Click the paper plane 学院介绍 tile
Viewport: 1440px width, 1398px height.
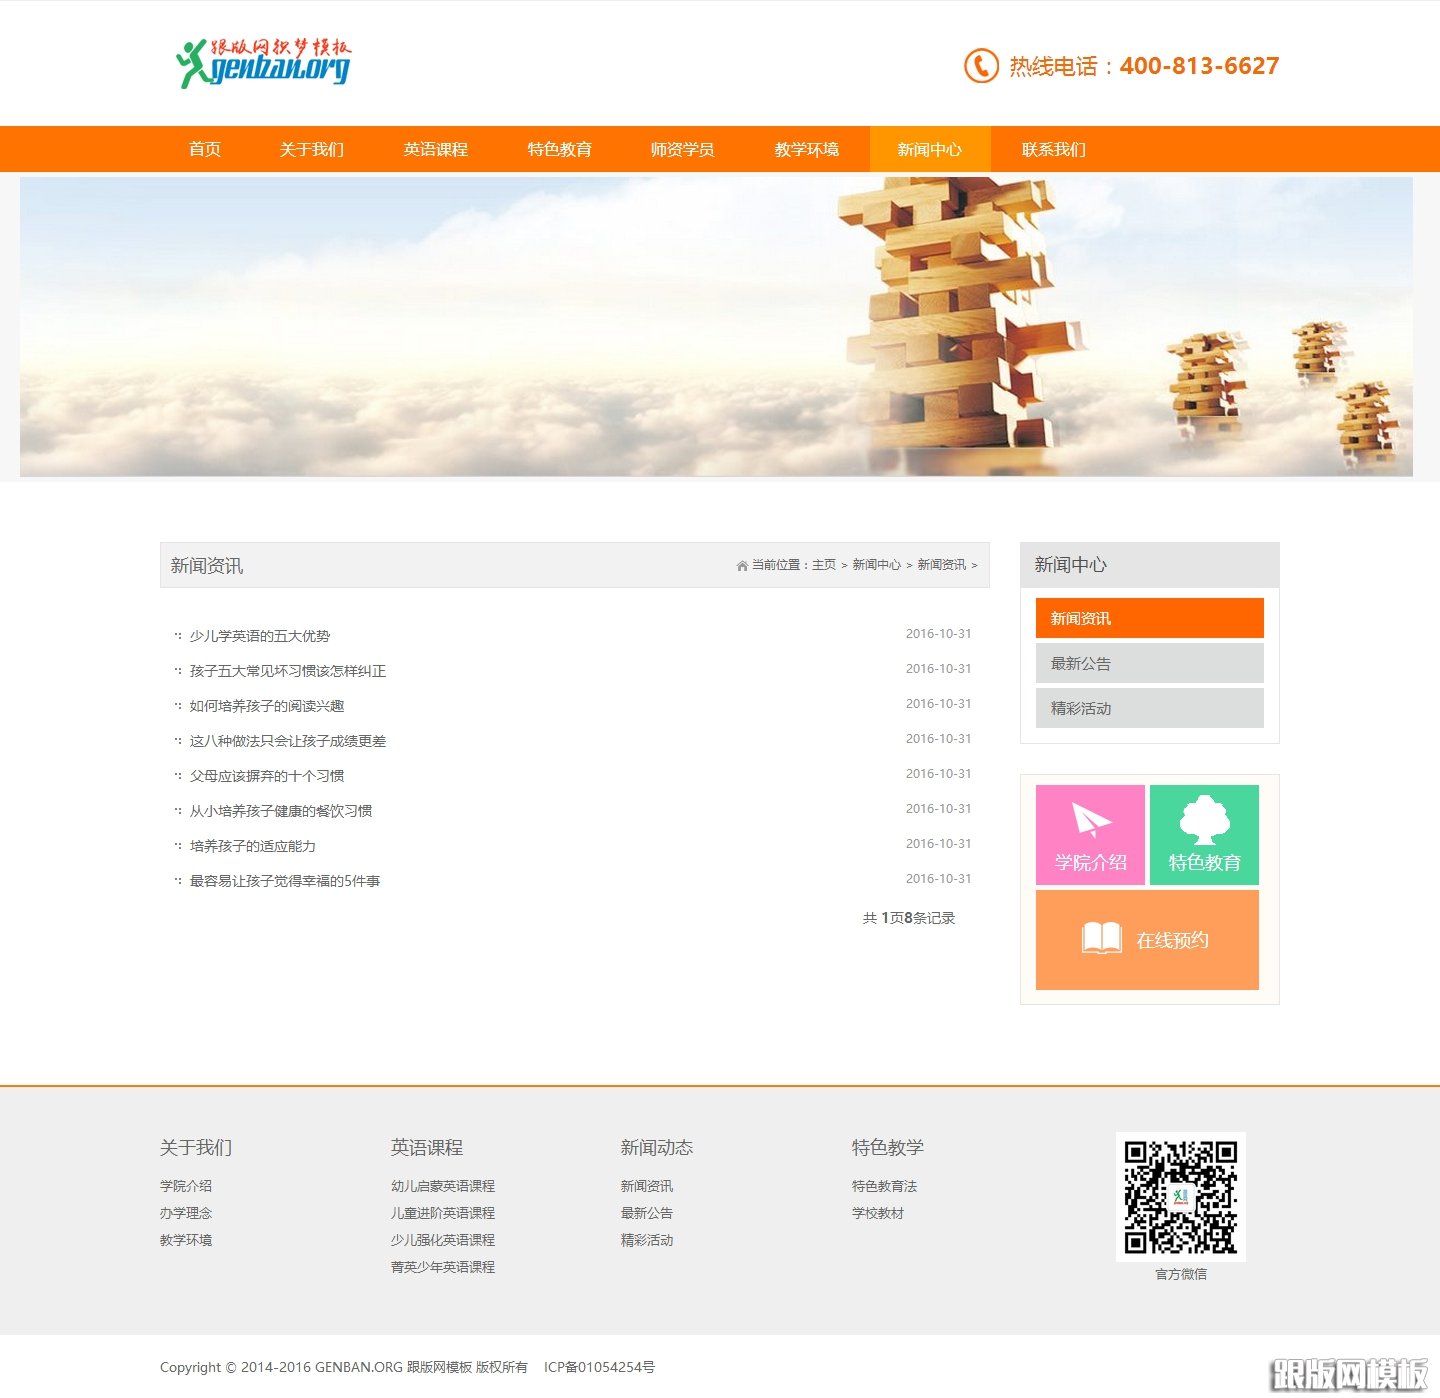click(1090, 835)
